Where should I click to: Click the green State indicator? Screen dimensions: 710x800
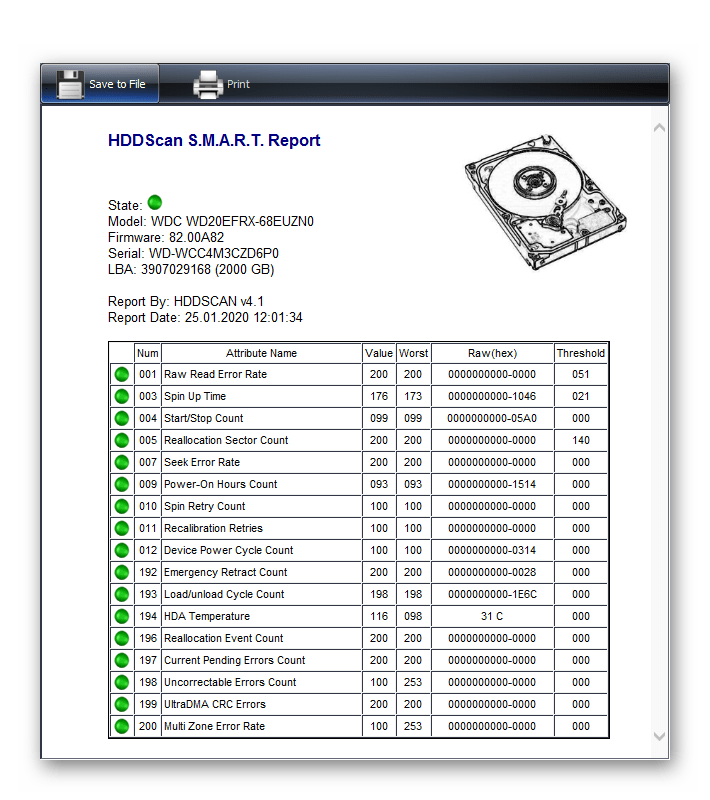(x=155, y=203)
